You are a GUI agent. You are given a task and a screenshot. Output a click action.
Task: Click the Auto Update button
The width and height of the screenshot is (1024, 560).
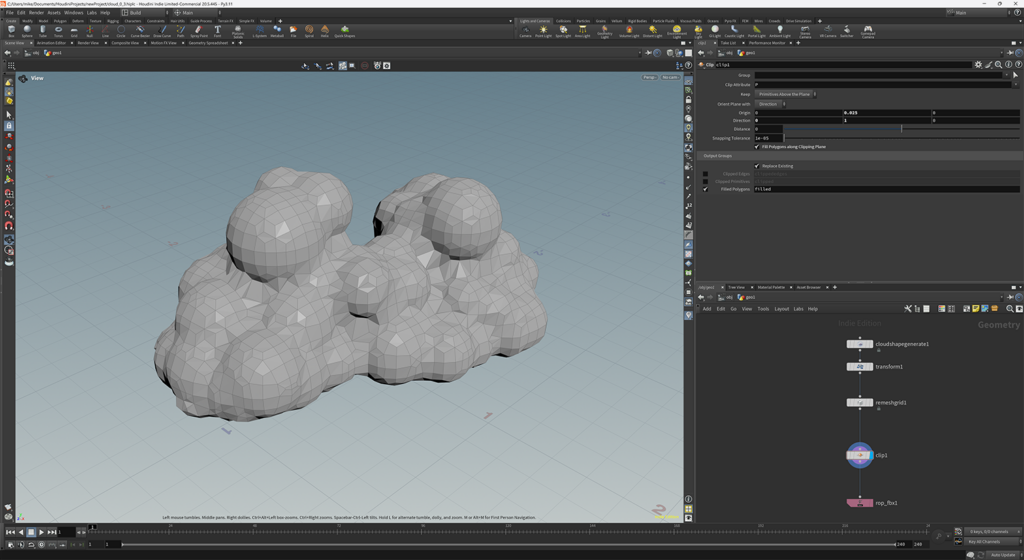tap(1003, 555)
